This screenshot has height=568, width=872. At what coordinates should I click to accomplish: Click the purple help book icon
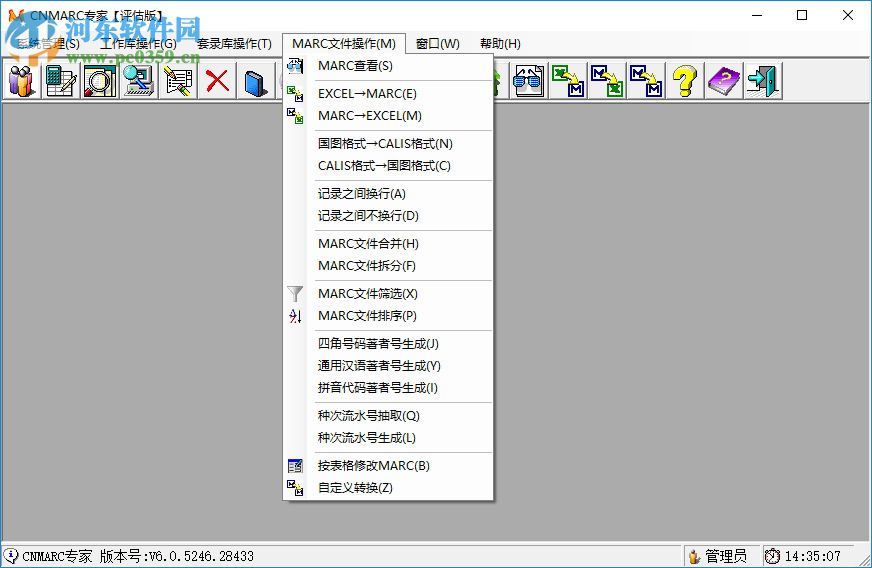pyautogui.click(x=724, y=81)
